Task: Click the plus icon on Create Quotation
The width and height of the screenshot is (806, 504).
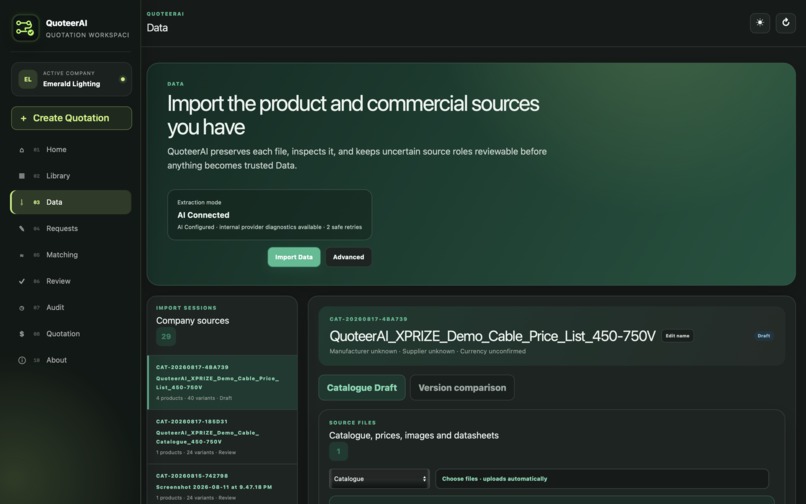Action: click(x=23, y=118)
